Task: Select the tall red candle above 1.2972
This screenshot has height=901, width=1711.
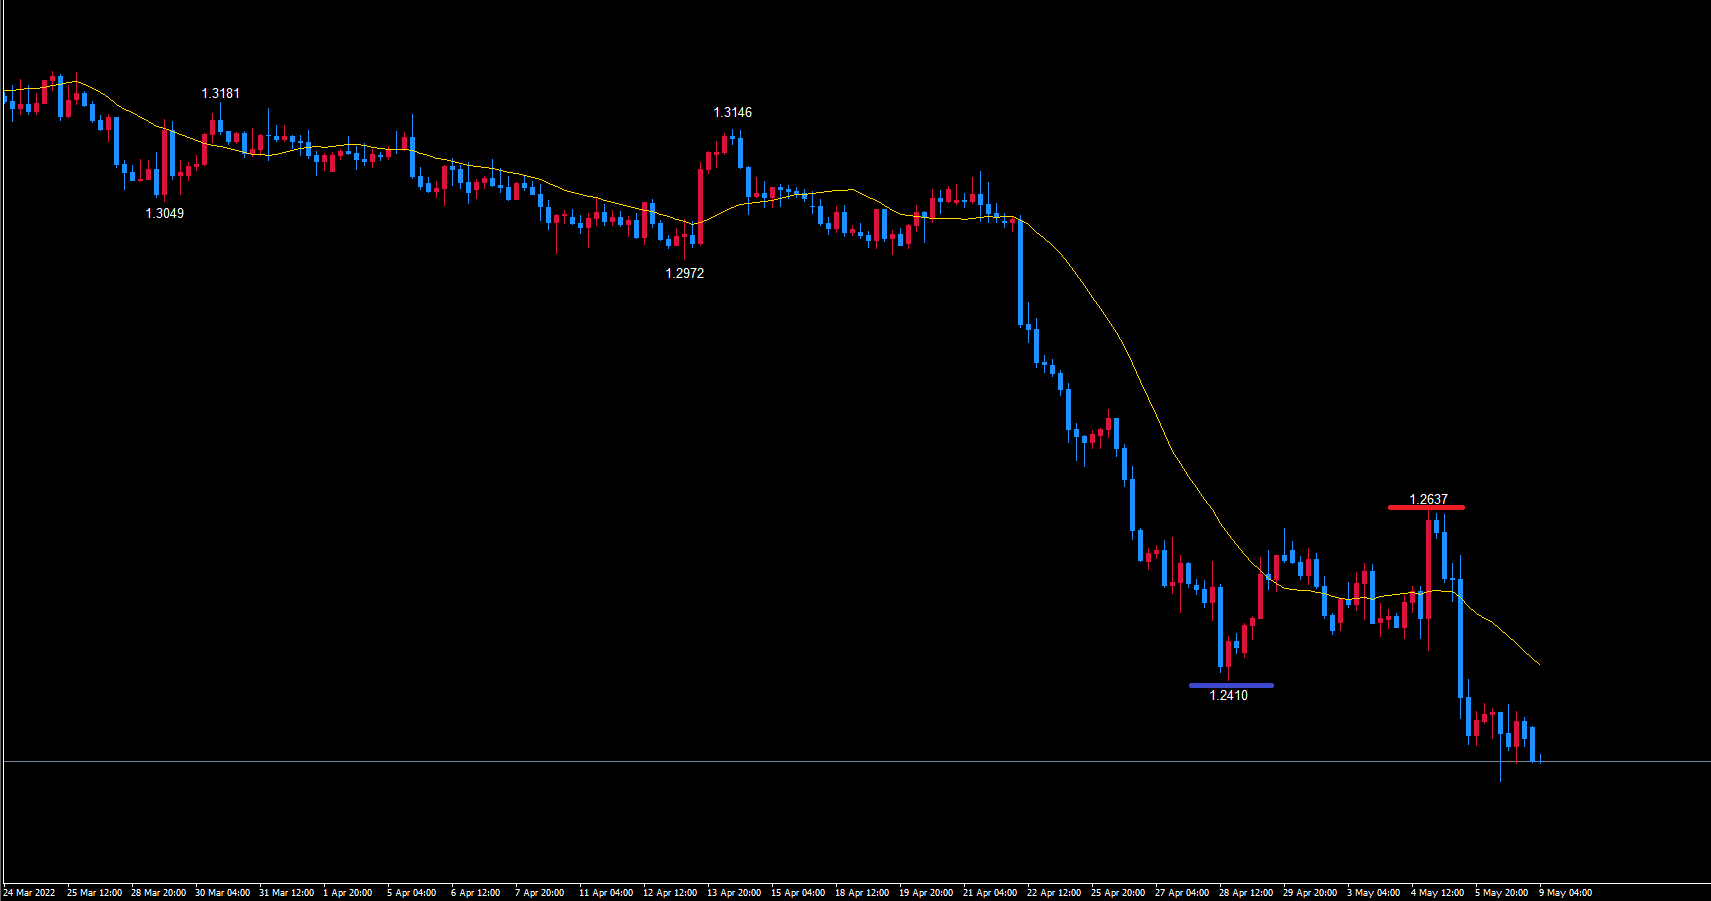Action: [x=700, y=205]
